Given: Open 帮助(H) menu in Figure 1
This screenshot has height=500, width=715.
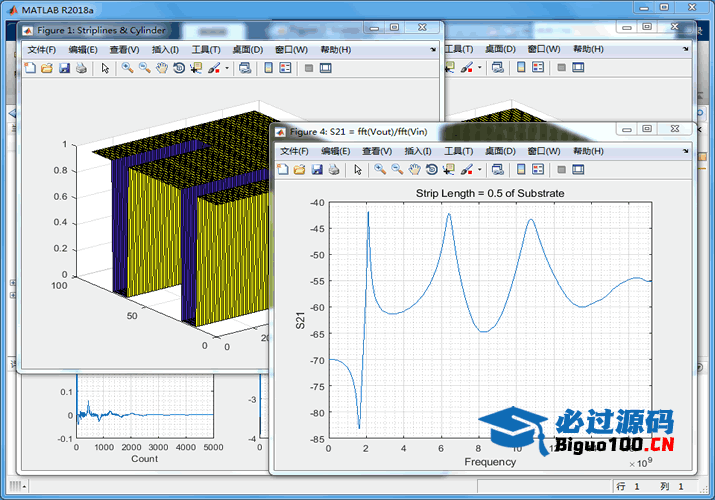Looking at the screenshot, I should pos(336,50).
